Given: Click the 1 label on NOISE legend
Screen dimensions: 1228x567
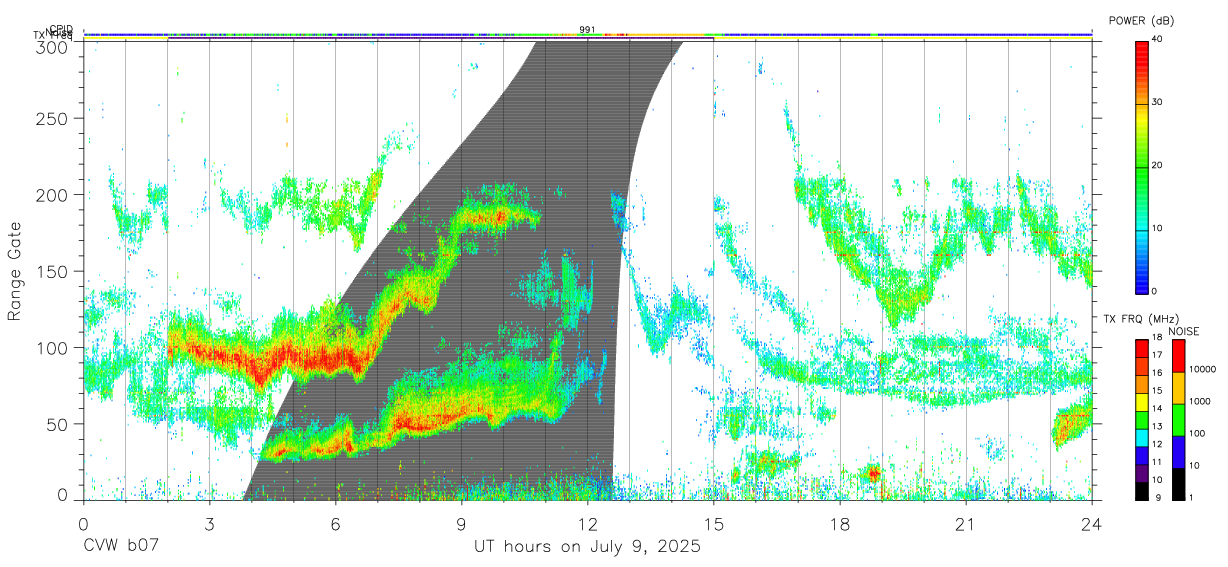Looking at the screenshot, I should pos(1191,497).
